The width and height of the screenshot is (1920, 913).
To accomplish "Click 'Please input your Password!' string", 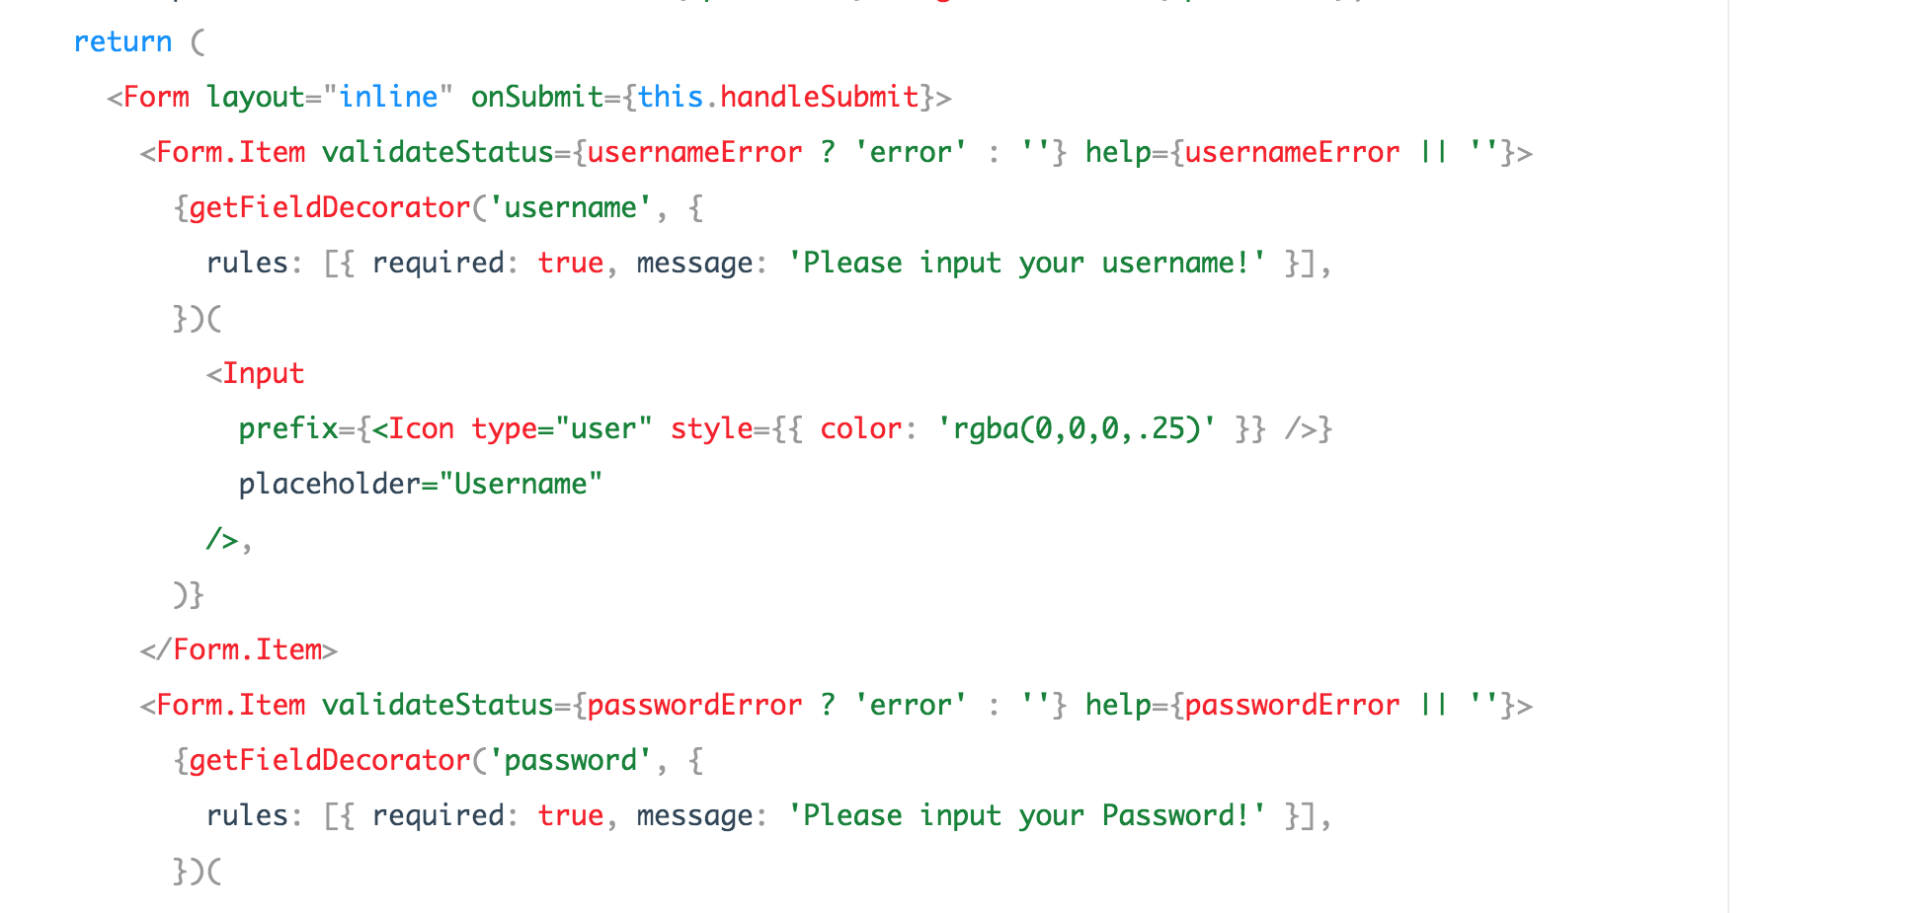I will pos(1027,816).
